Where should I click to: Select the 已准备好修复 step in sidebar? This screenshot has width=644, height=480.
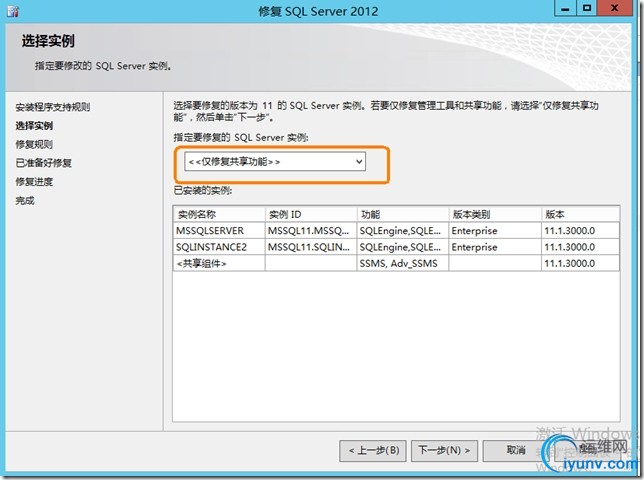(44, 163)
